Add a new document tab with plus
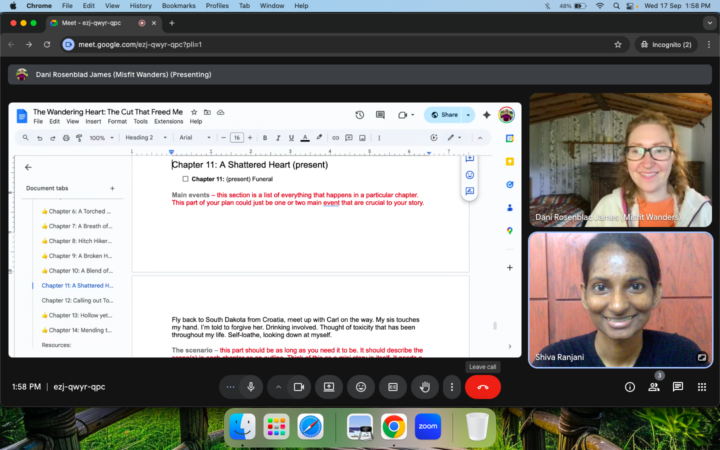This screenshot has width=720, height=450. 112,188
